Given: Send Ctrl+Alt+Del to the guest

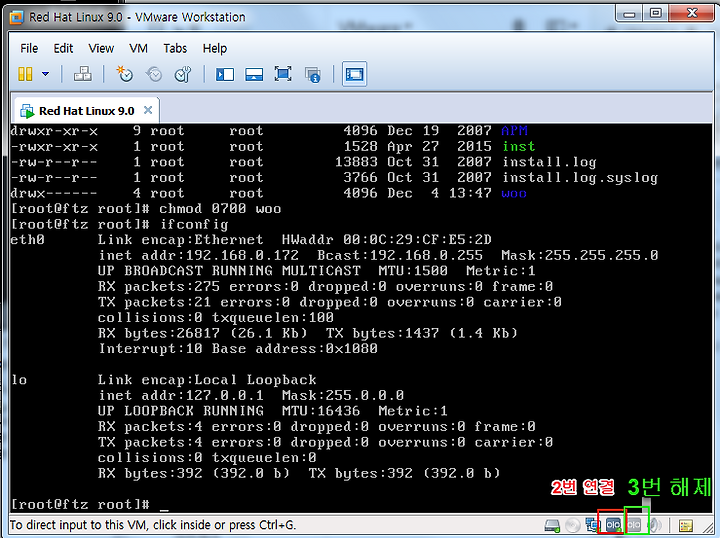Looking at the screenshot, I should pyautogui.click(x=83, y=74).
